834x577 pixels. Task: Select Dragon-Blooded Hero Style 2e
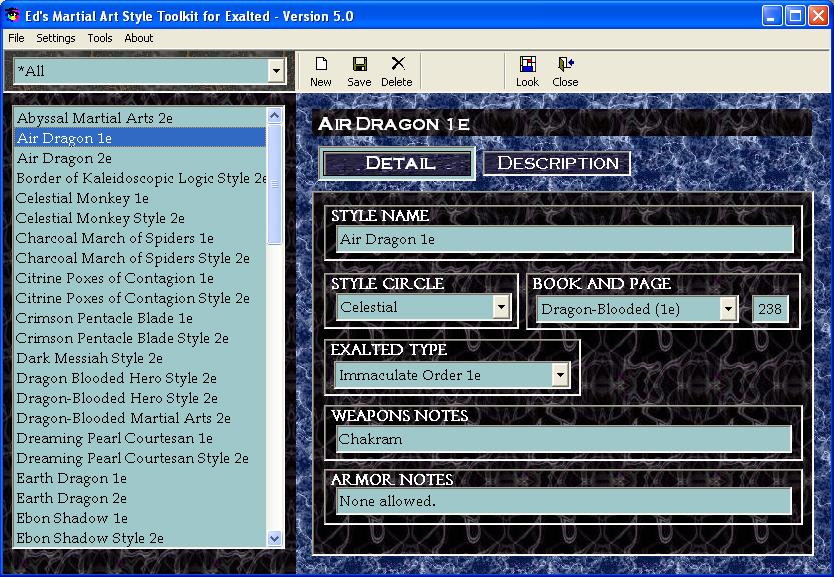pyautogui.click(x=140, y=398)
